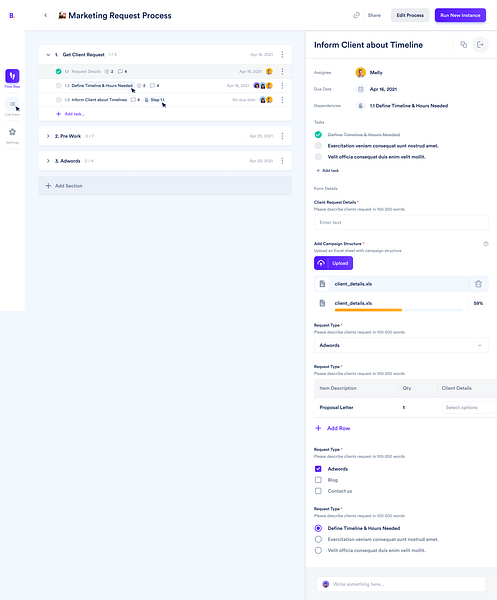Click the first client_details.xls file icon
Image resolution: width=497 pixels, height=600 pixels.
(x=322, y=284)
